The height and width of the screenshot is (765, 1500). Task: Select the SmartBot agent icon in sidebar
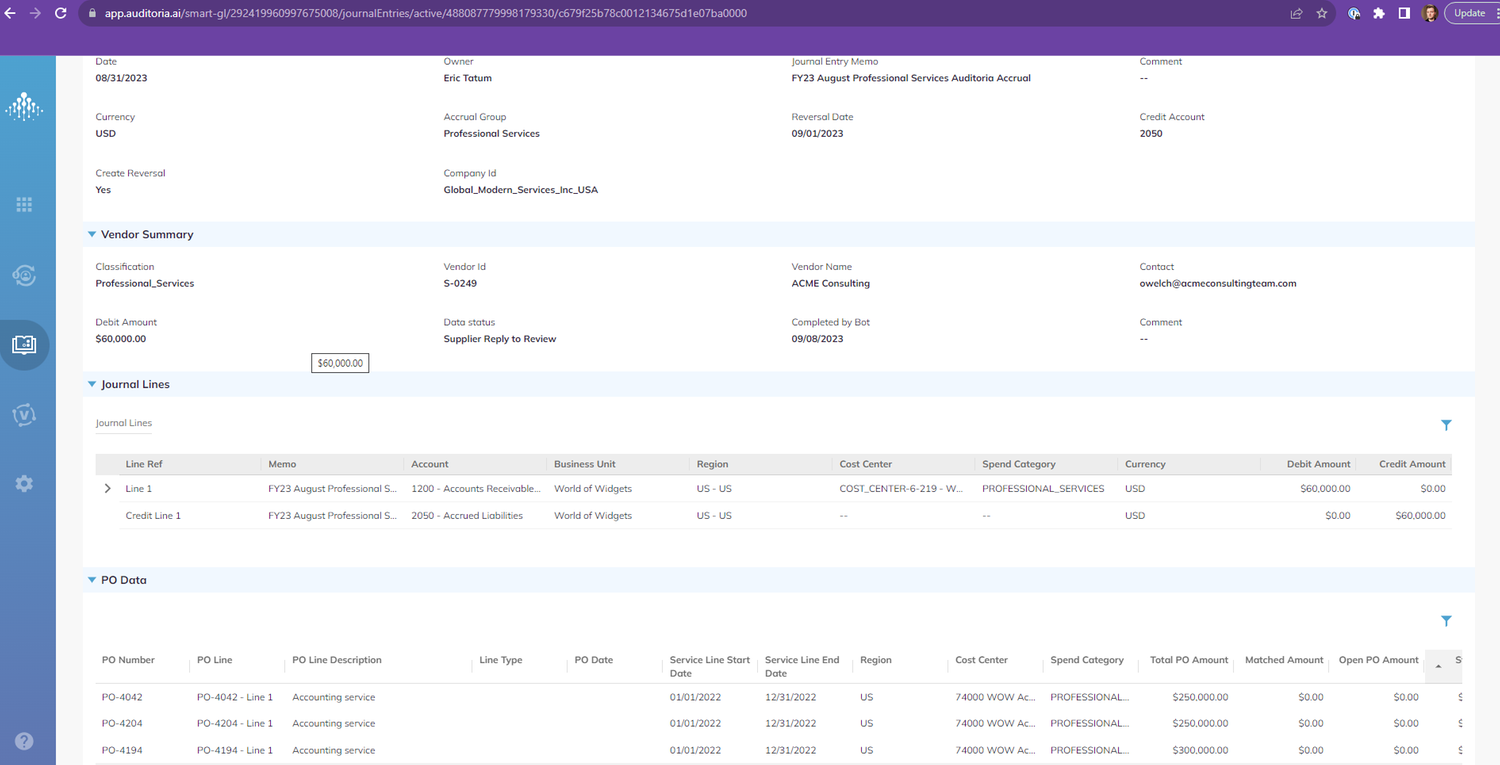pos(24,275)
